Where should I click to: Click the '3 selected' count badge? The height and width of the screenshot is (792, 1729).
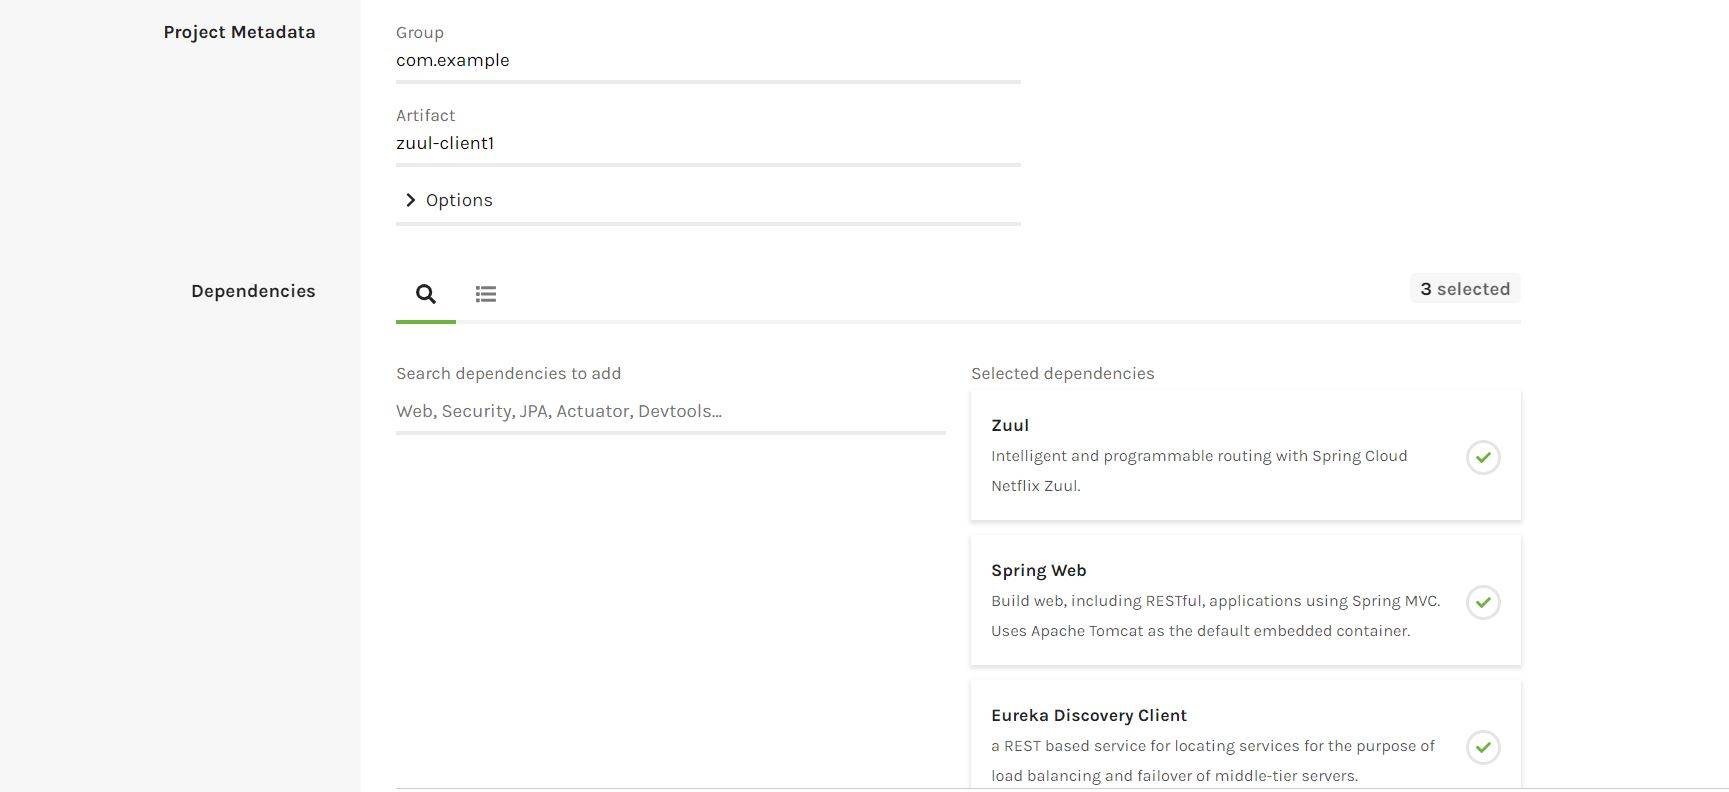tap(1465, 289)
